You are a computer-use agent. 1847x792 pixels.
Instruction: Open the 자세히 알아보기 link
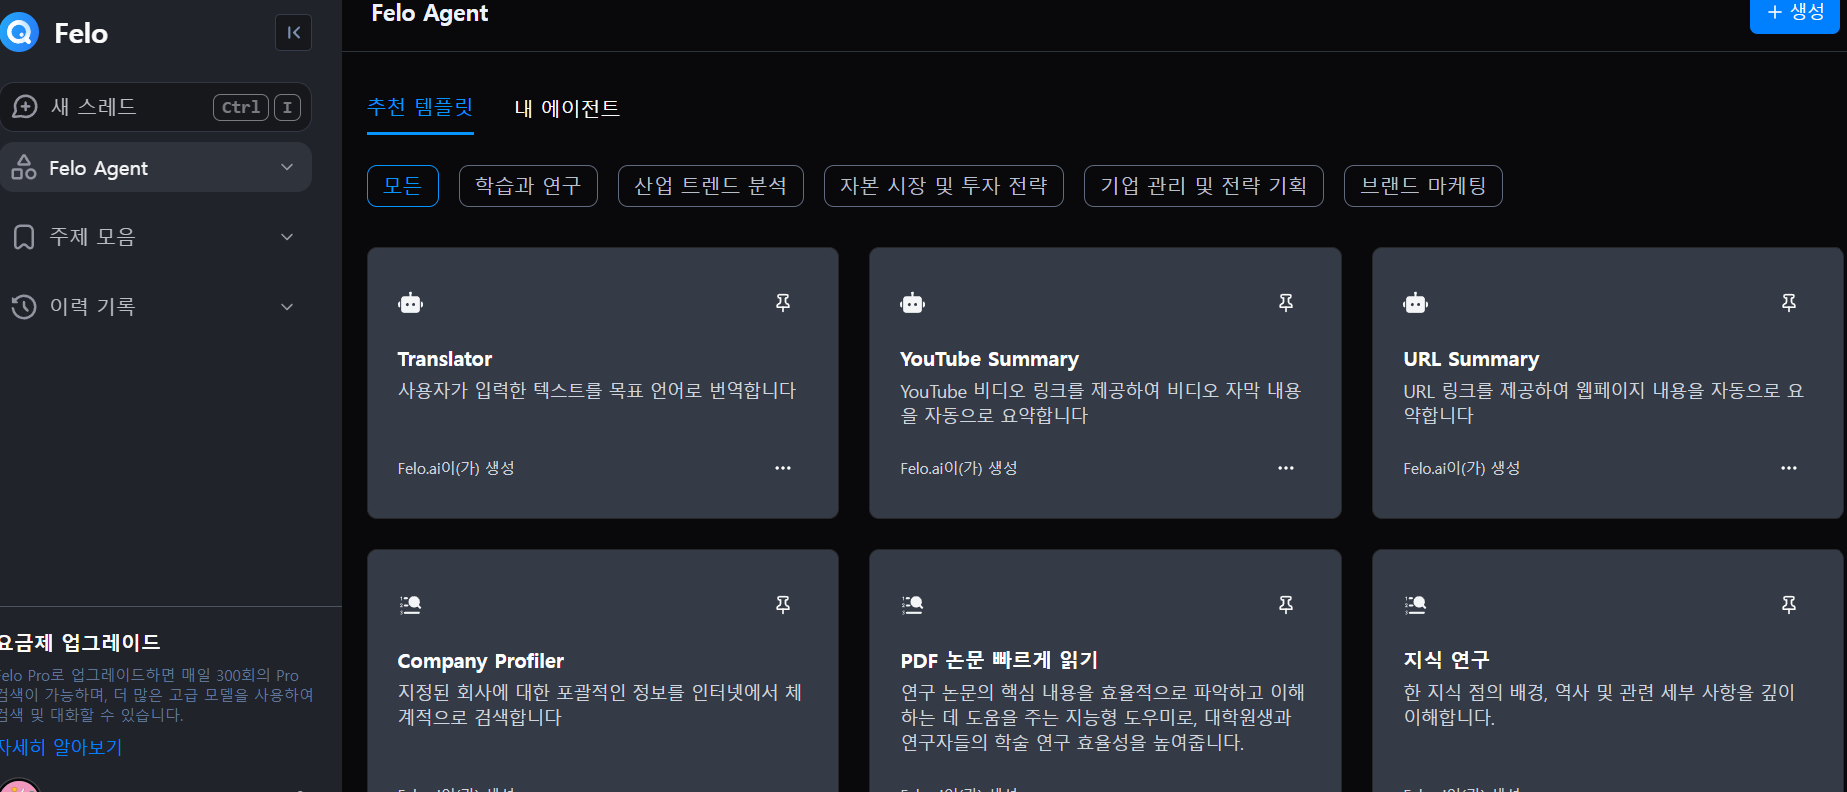[61, 747]
